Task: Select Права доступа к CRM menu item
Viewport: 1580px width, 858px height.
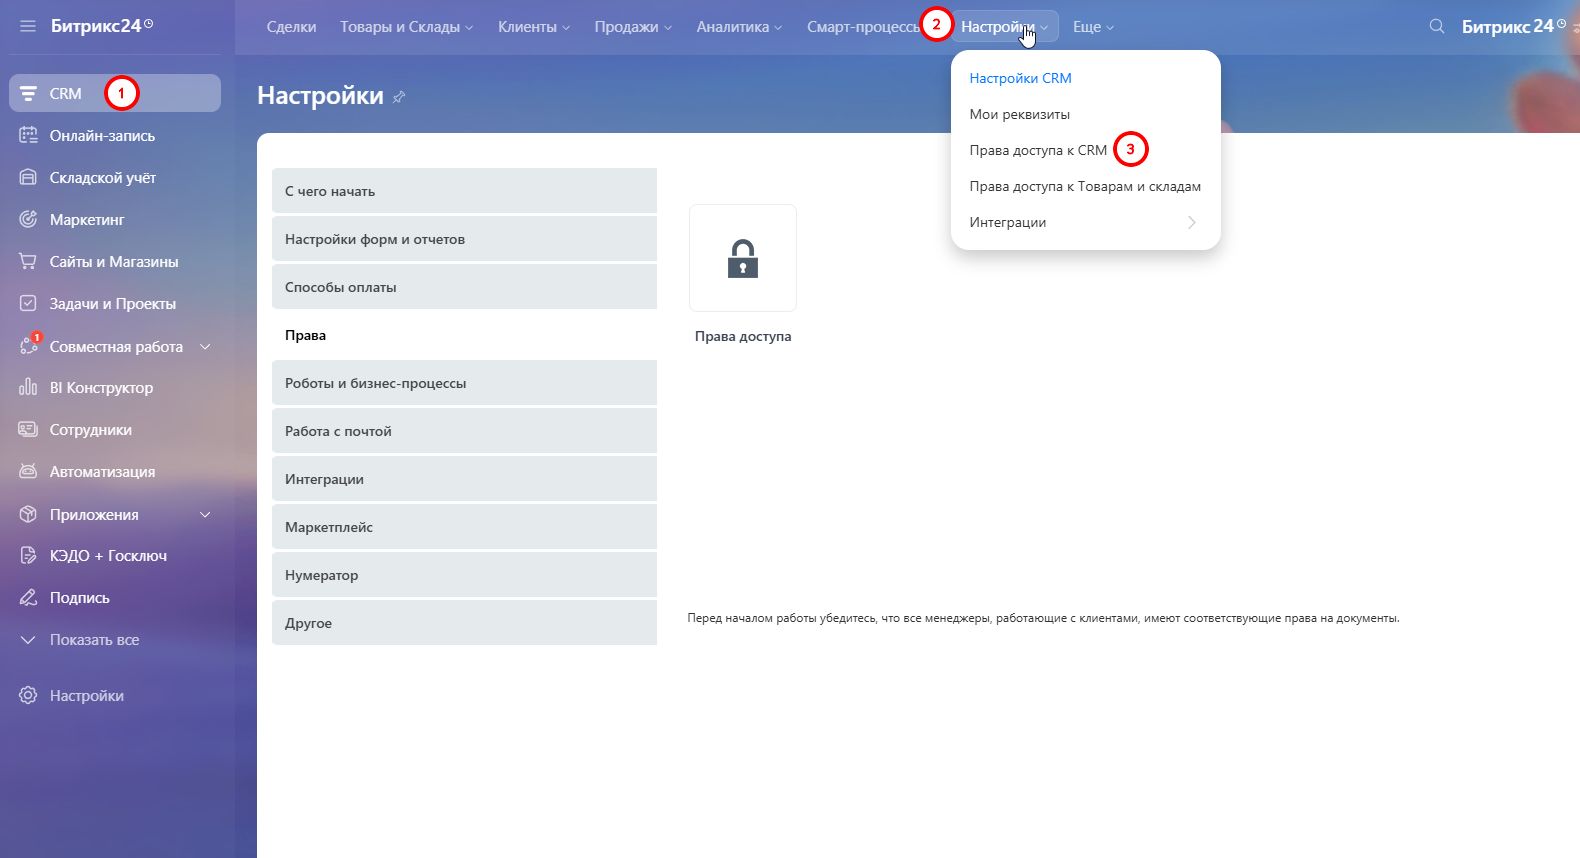Action: pyautogui.click(x=1037, y=150)
